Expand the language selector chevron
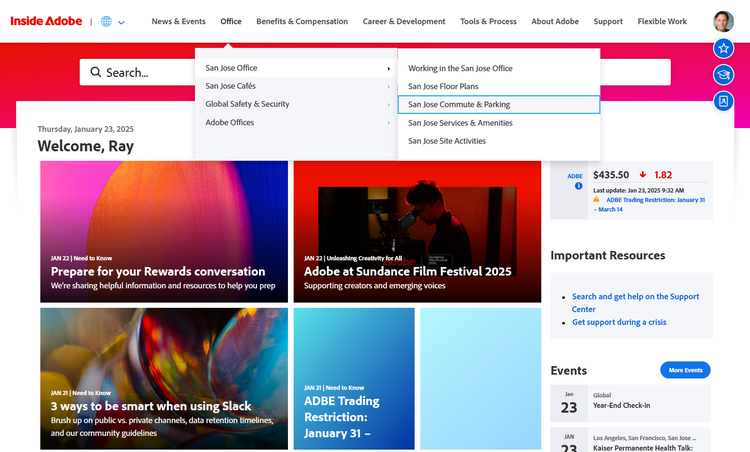Viewport: 750px width, 452px height. (x=121, y=22)
